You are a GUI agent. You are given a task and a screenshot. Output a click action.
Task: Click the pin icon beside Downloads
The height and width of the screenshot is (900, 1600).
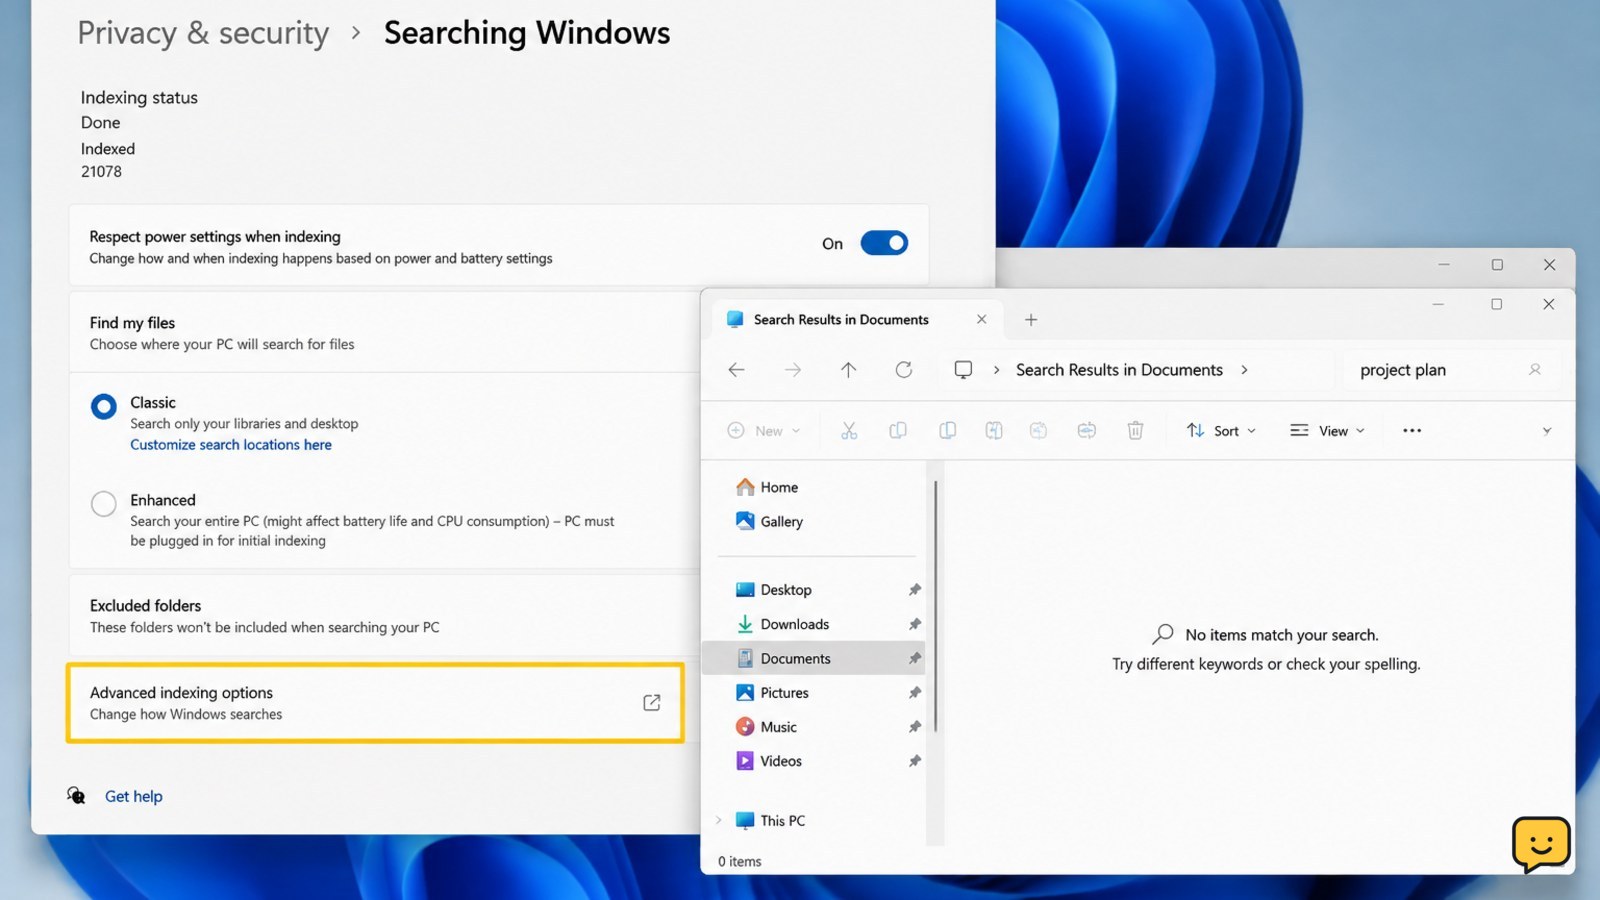coord(914,624)
